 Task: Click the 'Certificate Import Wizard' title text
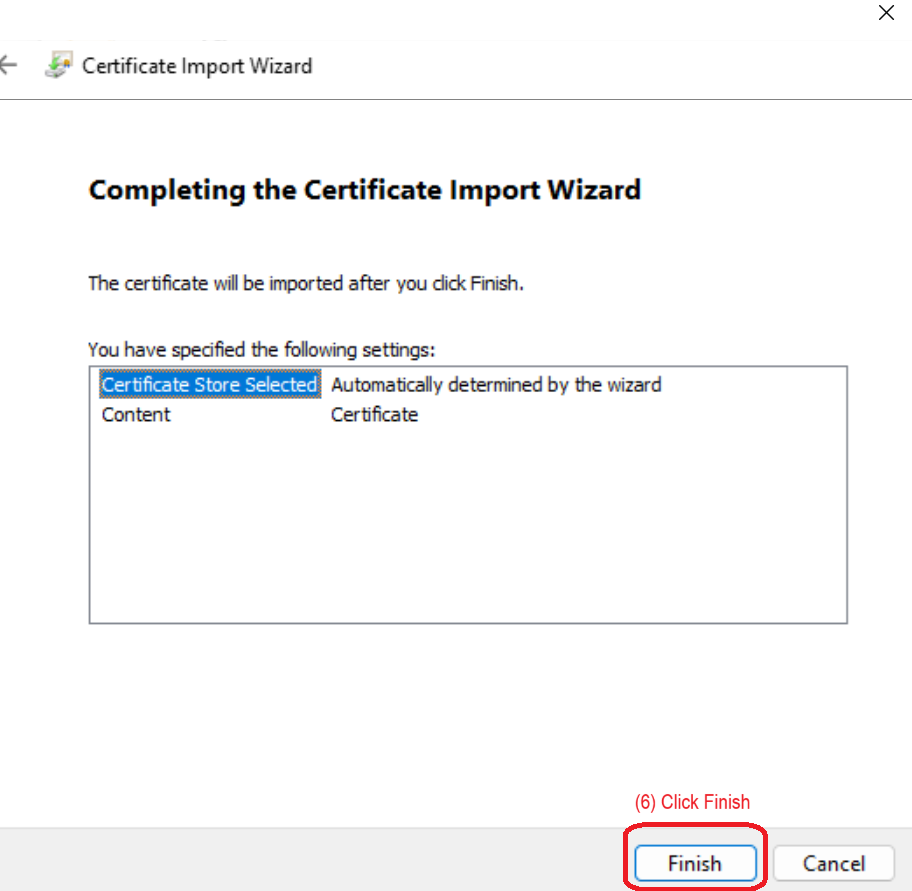tap(197, 66)
